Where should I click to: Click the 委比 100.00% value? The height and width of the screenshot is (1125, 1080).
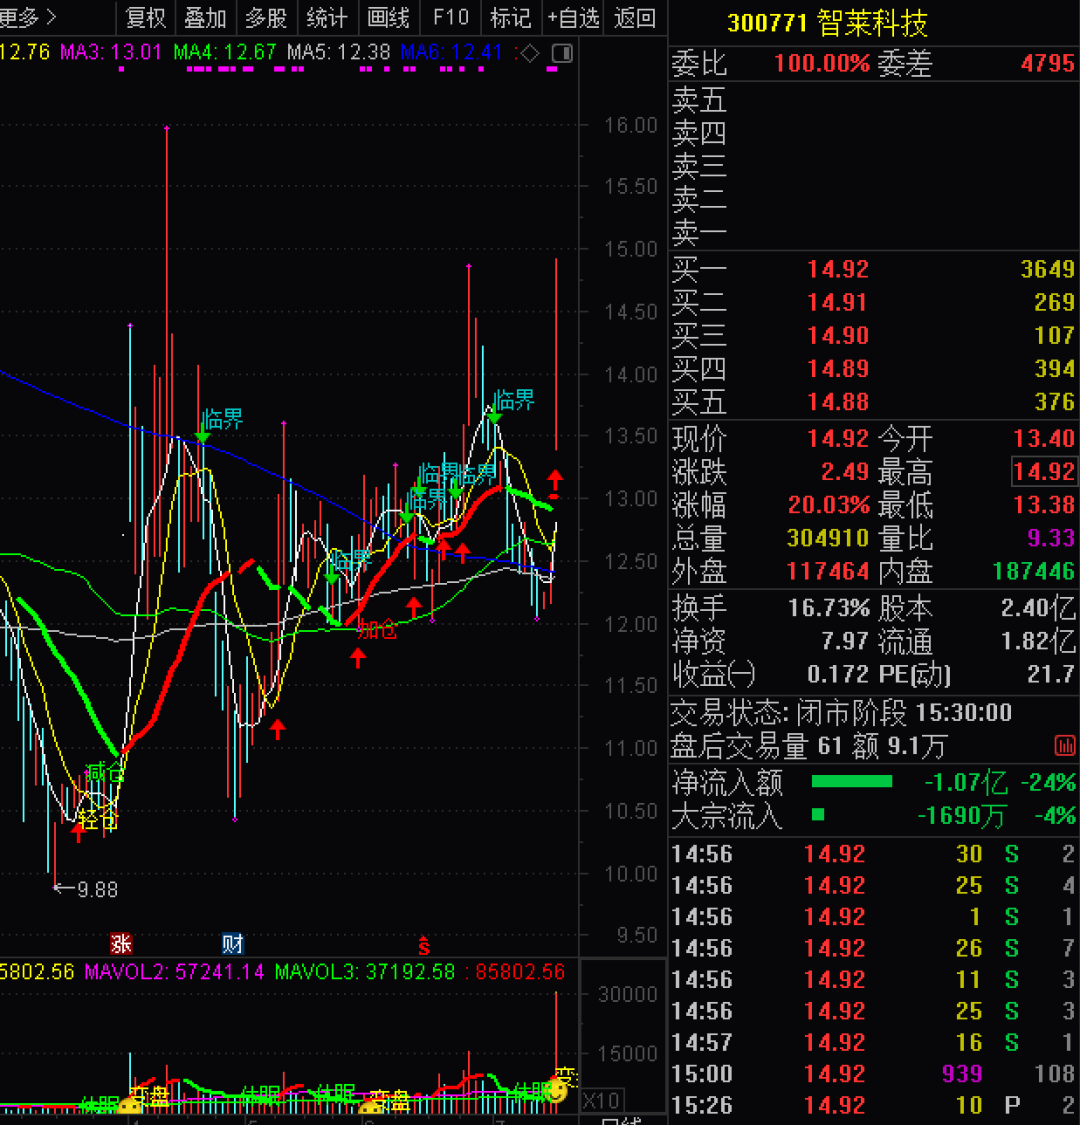pos(822,63)
